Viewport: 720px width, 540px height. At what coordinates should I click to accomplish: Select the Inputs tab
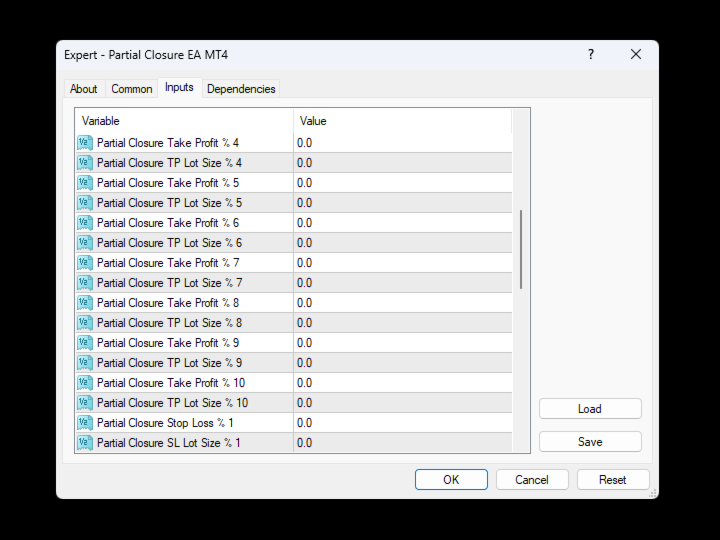click(179, 87)
